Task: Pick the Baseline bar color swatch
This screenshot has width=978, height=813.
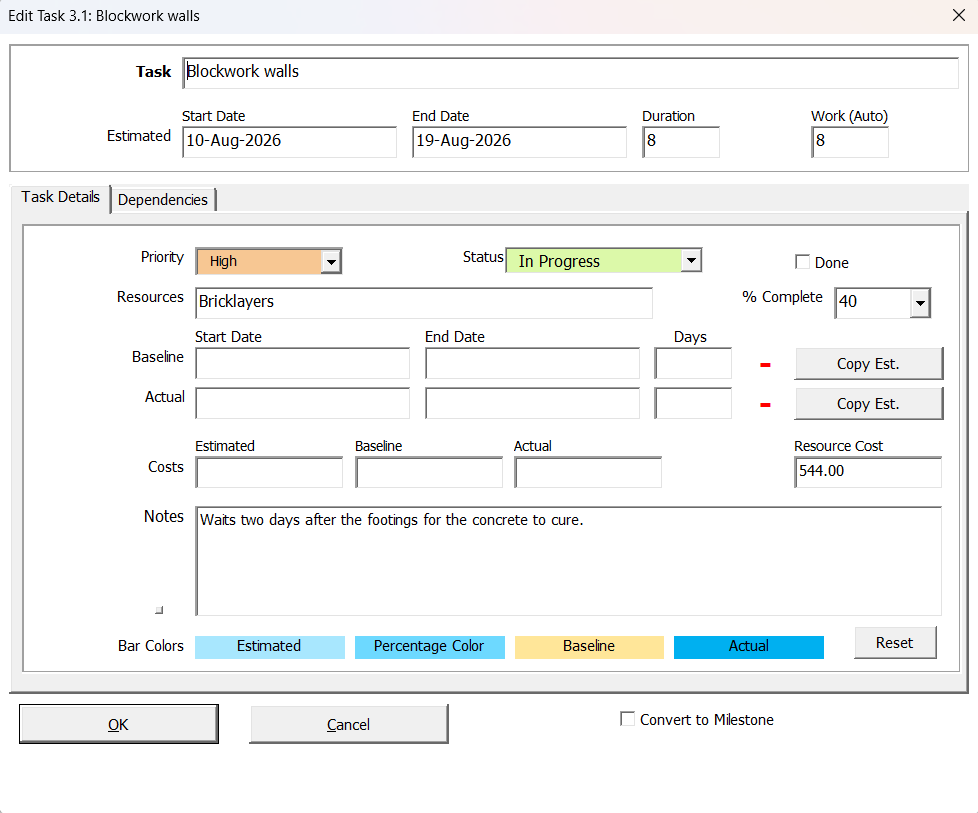Action: [589, 647]
